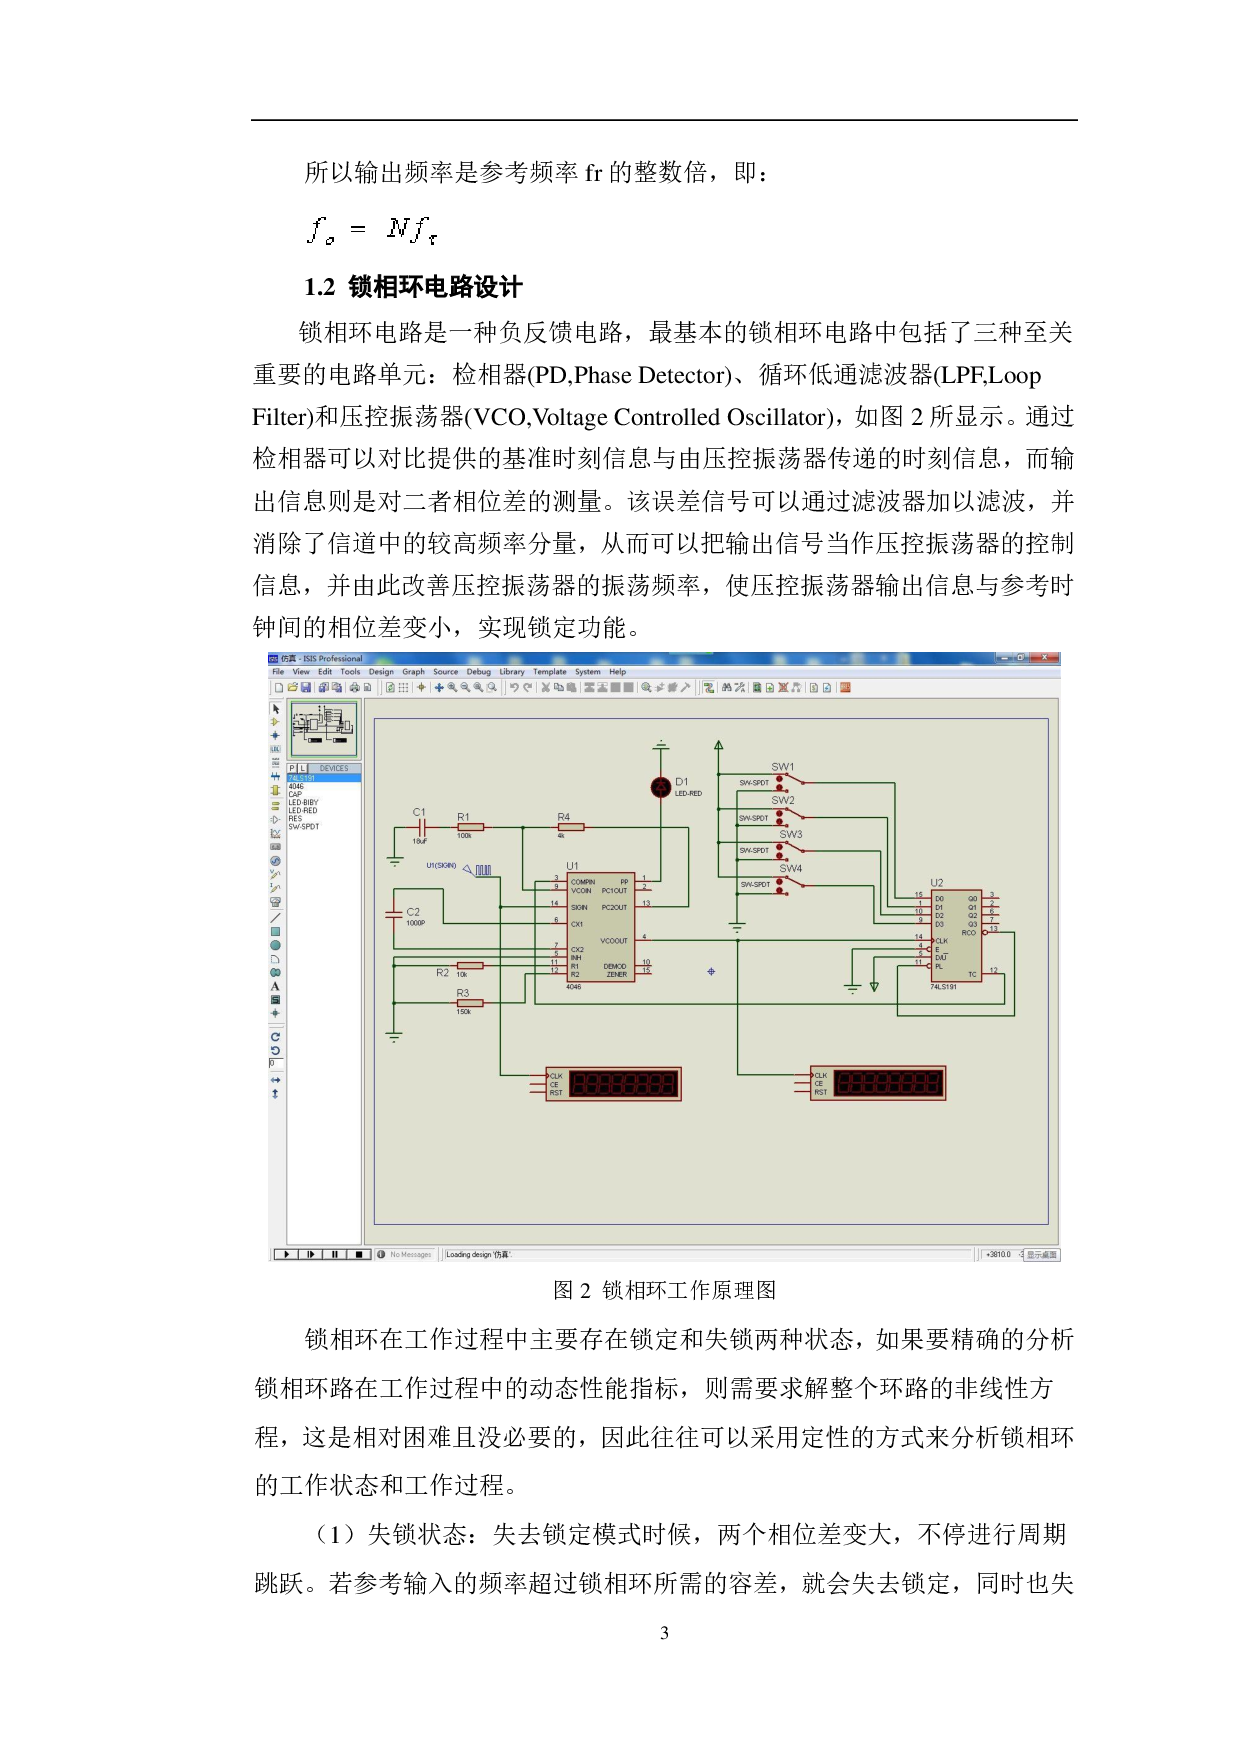Select the Junction Dot mode tool

coord(275,735)
